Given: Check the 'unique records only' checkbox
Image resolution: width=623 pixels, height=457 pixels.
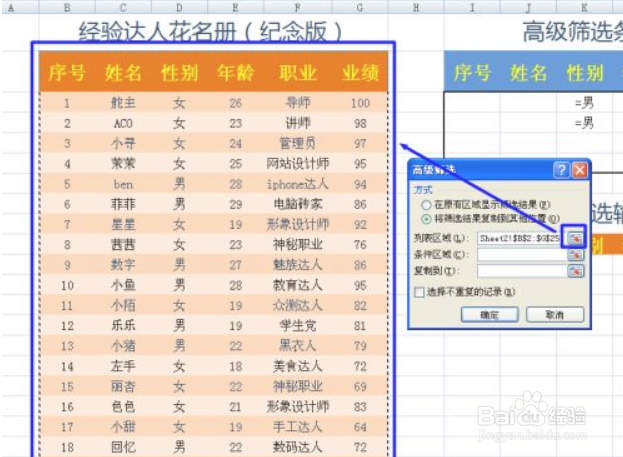Looking at the screenshot, I should coord(419,292).
